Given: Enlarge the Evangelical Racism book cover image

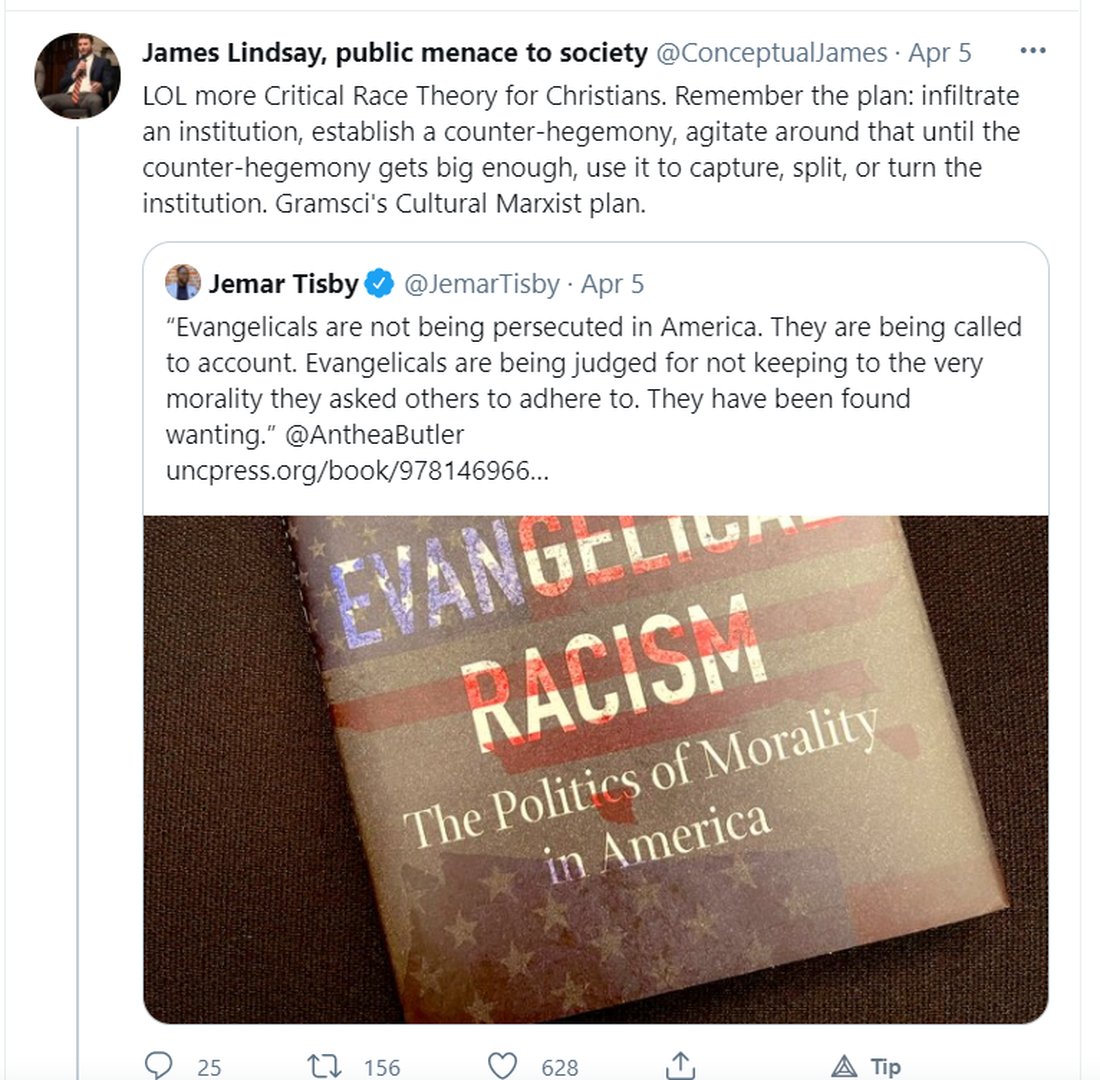Looking at the screenshot, I should pos(595,768).
